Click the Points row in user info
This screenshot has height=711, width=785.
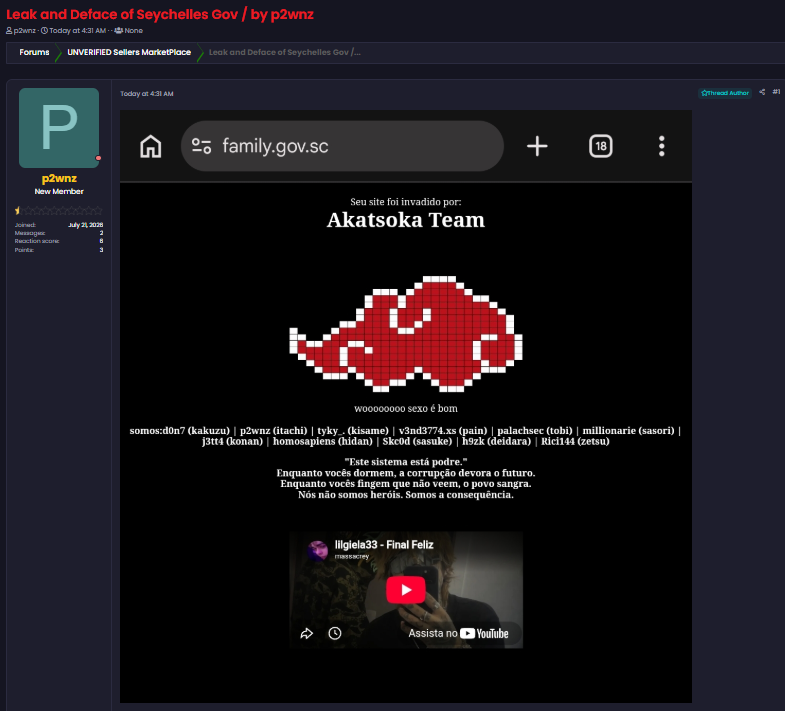tap(59, 250)
